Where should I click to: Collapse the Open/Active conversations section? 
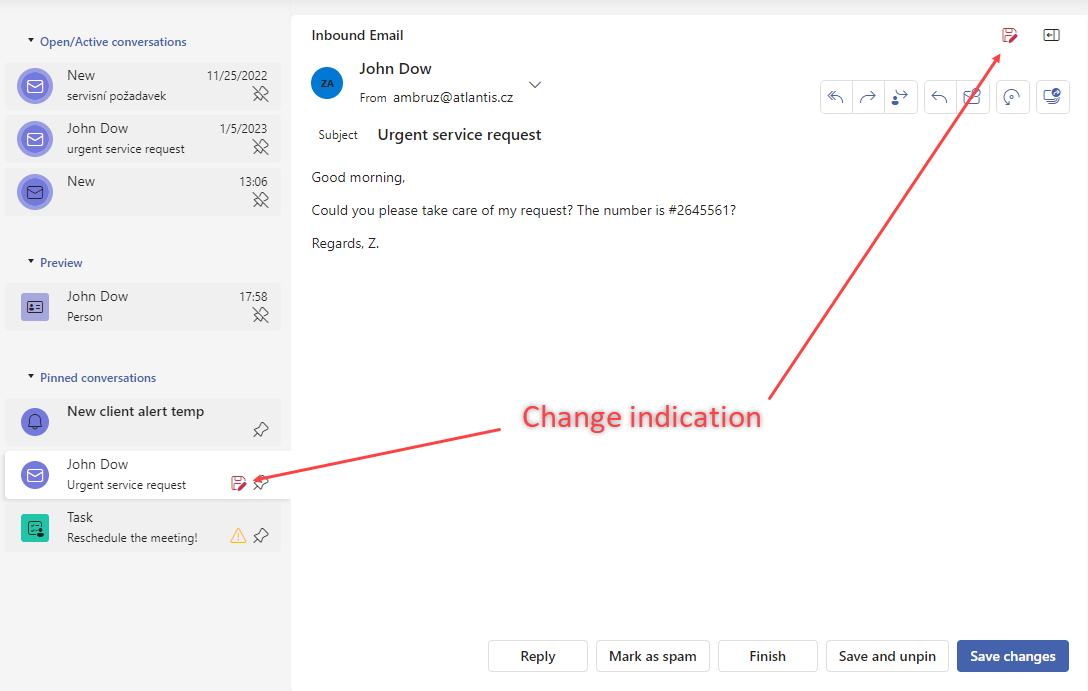coord(31,41)
